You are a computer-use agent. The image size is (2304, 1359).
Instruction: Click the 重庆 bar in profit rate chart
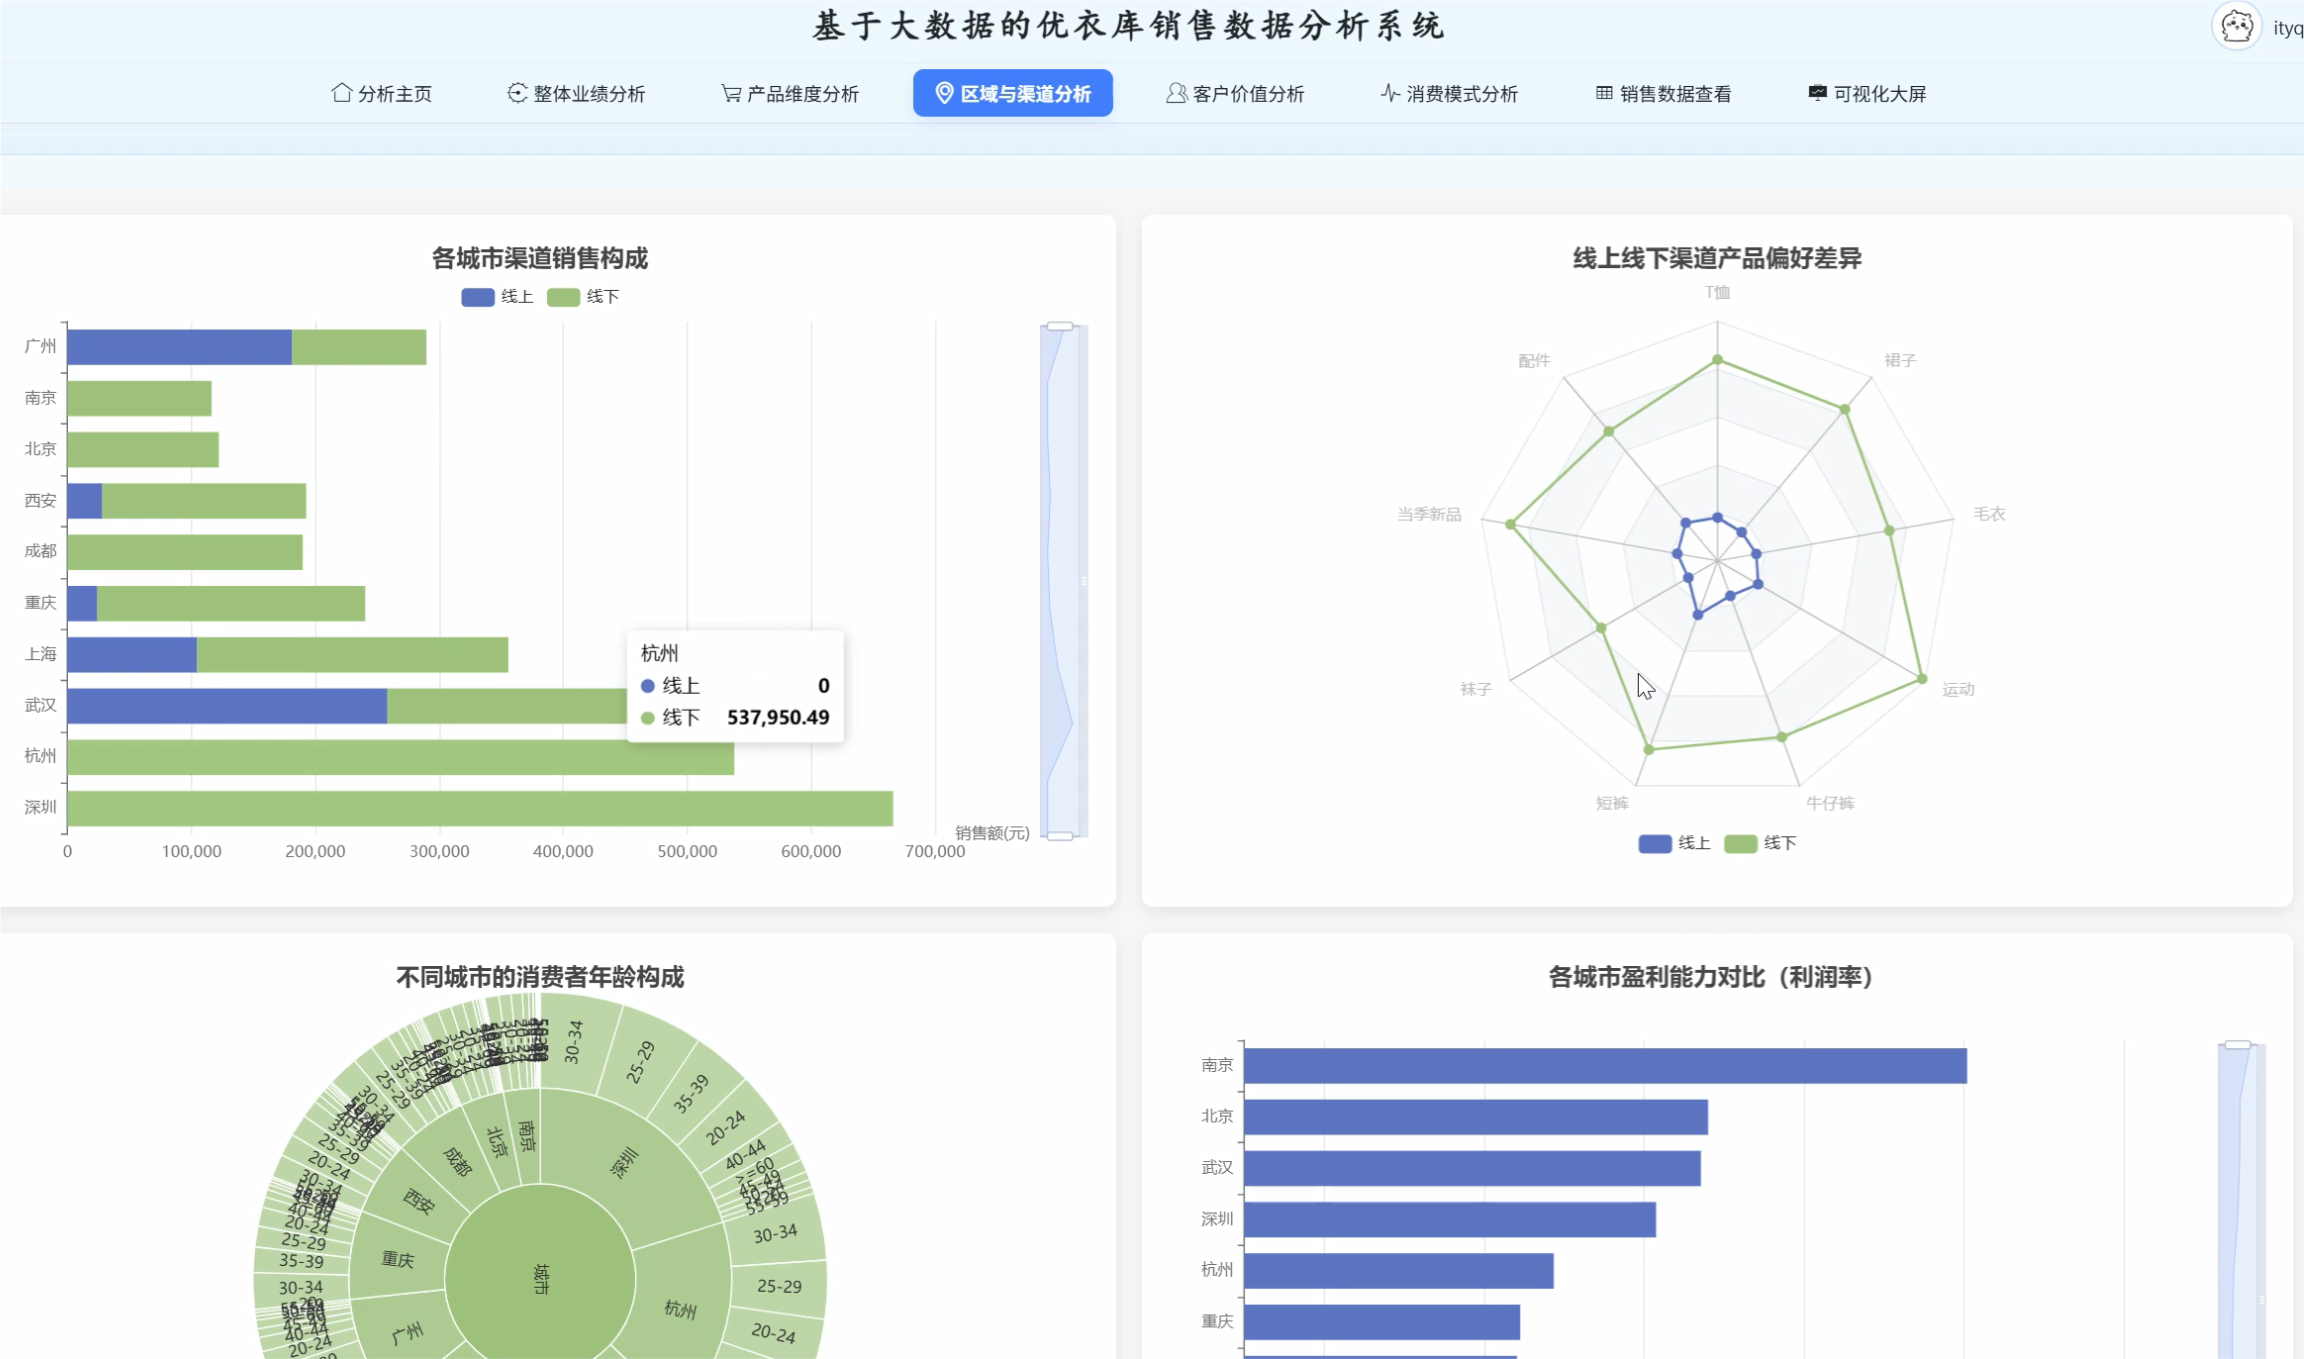[1382, 1322]
